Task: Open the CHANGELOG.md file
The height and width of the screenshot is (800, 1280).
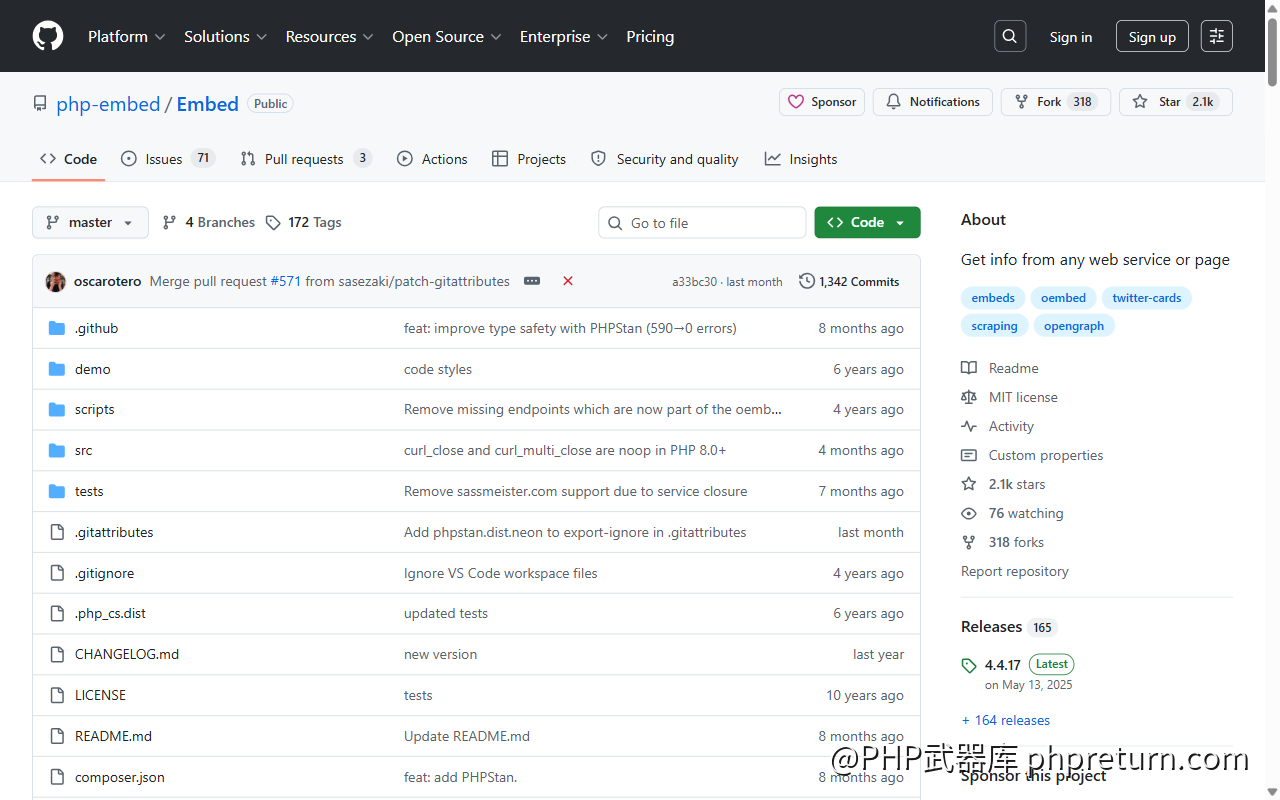Action: tap(127, 655)
